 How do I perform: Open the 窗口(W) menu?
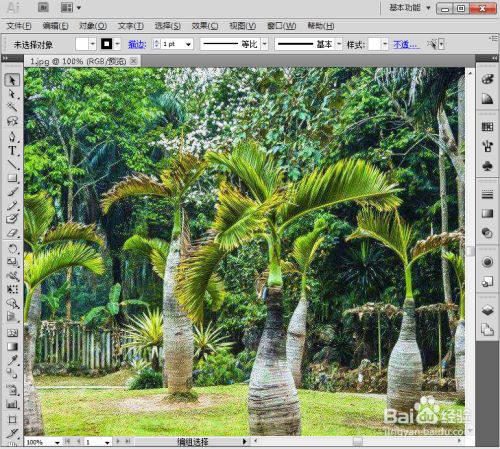[282, 26]
